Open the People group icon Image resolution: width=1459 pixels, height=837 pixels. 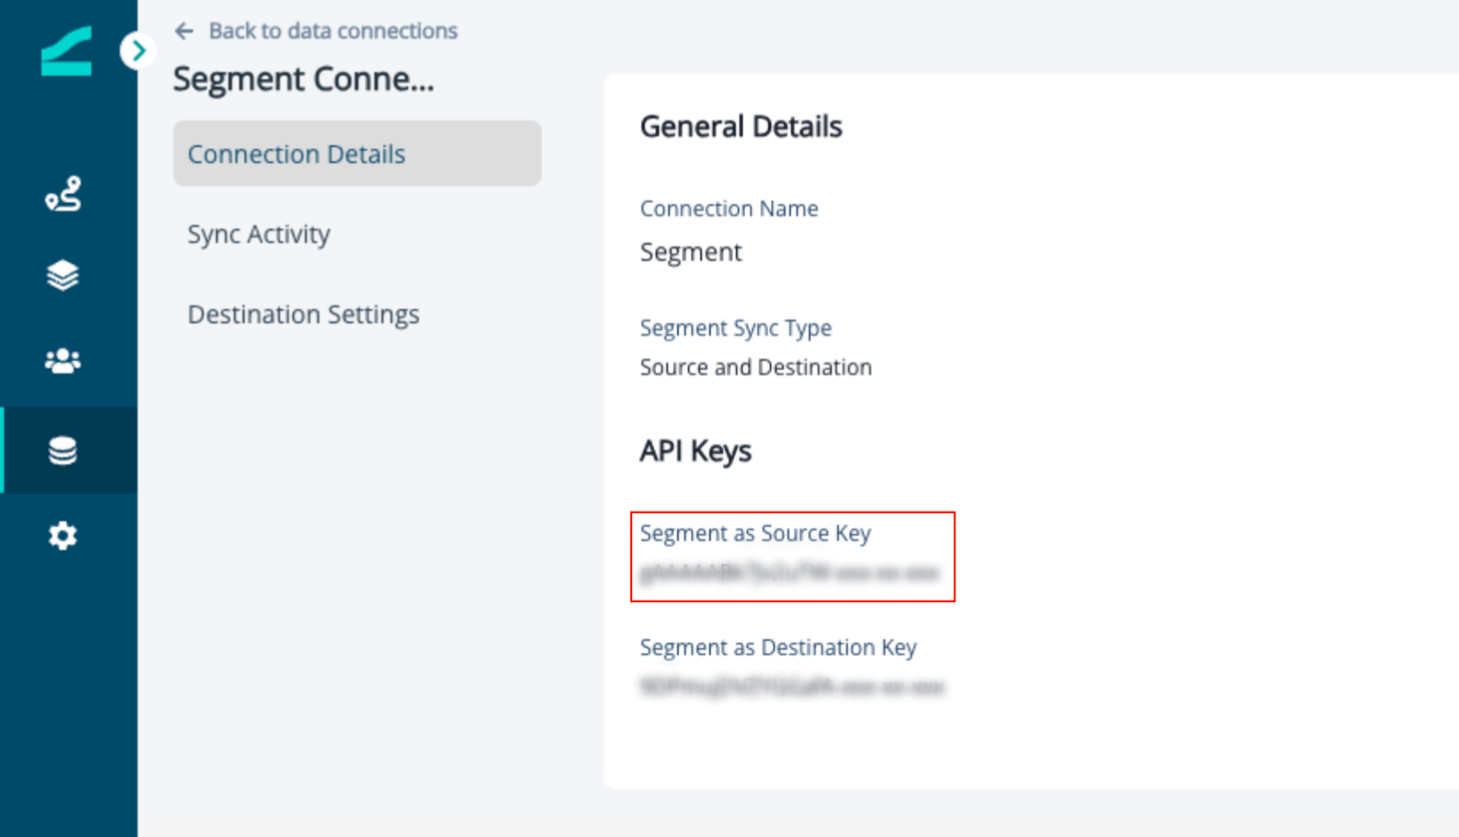coord(63,360)
